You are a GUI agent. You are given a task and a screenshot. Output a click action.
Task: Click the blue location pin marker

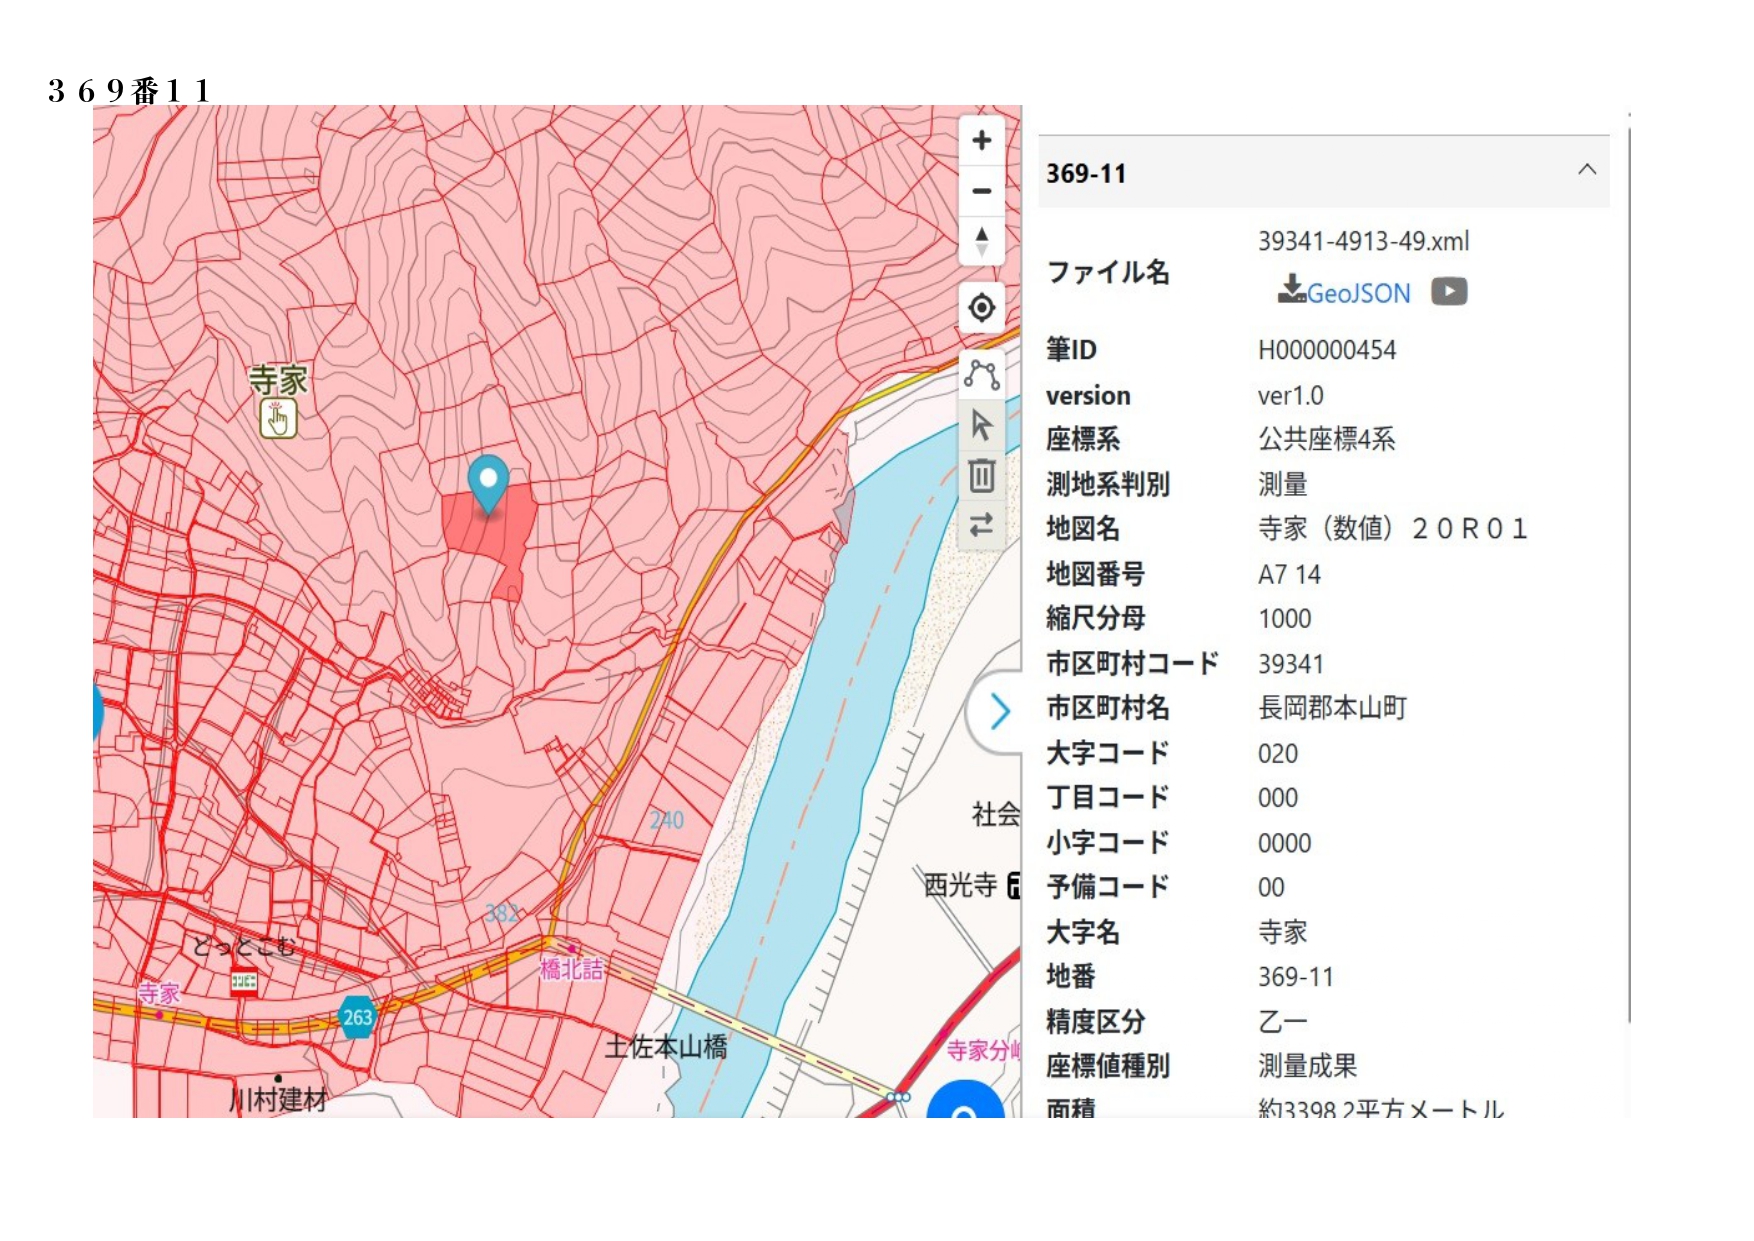pos(488,483)
